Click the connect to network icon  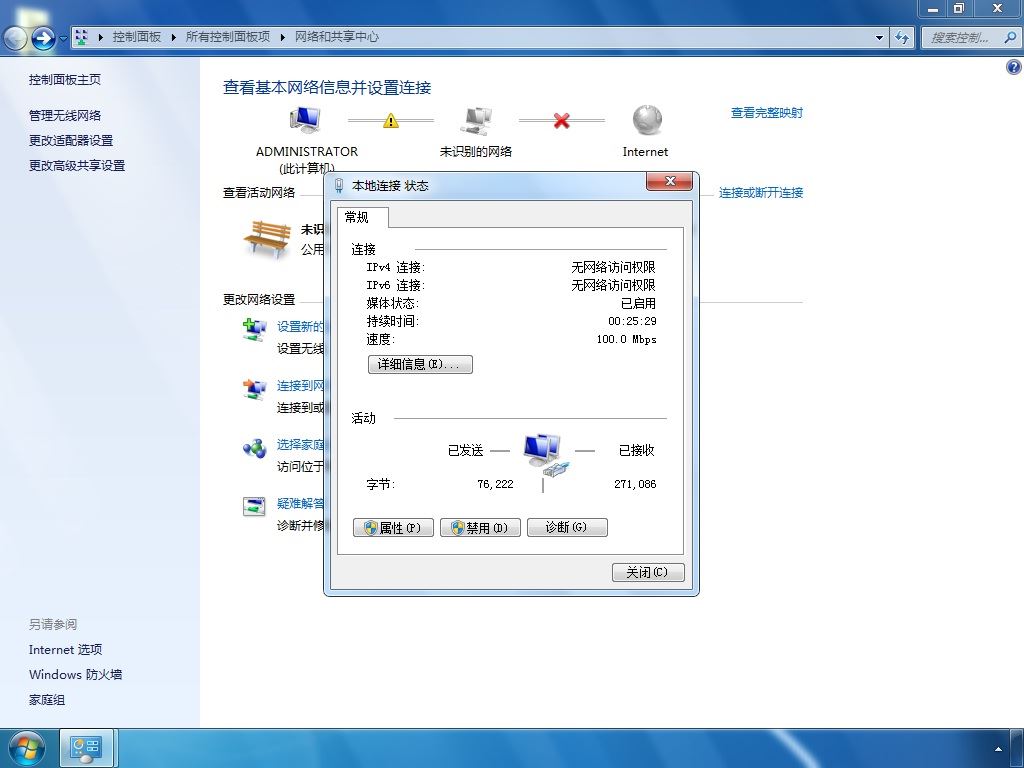[254, 389]
